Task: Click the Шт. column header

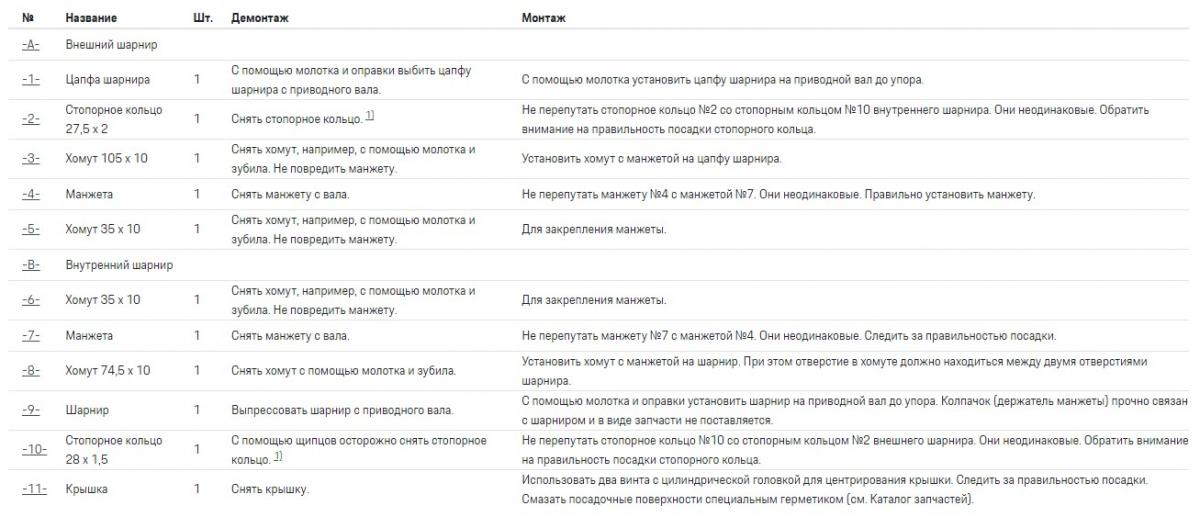Action: pos(201,18)
